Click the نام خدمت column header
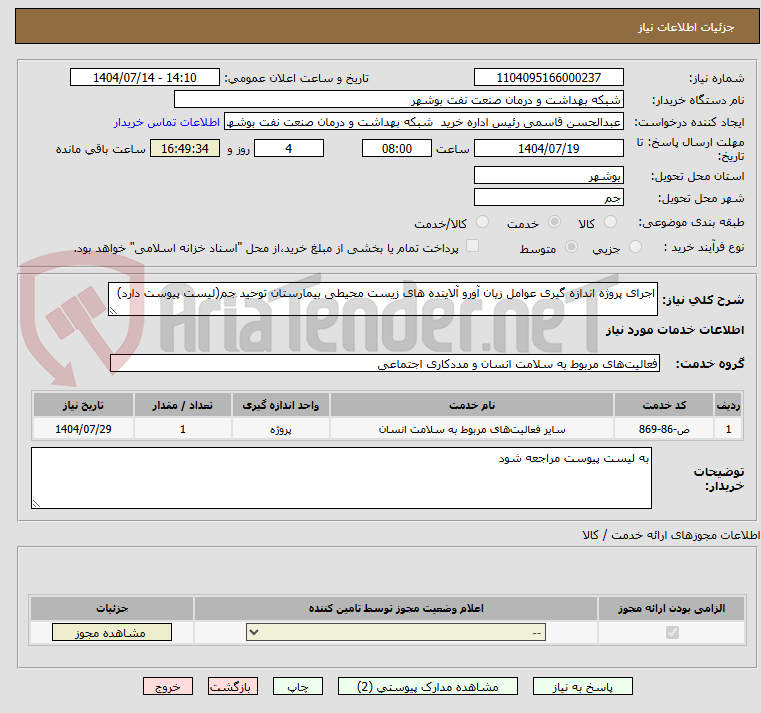Image resolution: width=761 pixels, height=713 pixels. [x=472, y=405]
